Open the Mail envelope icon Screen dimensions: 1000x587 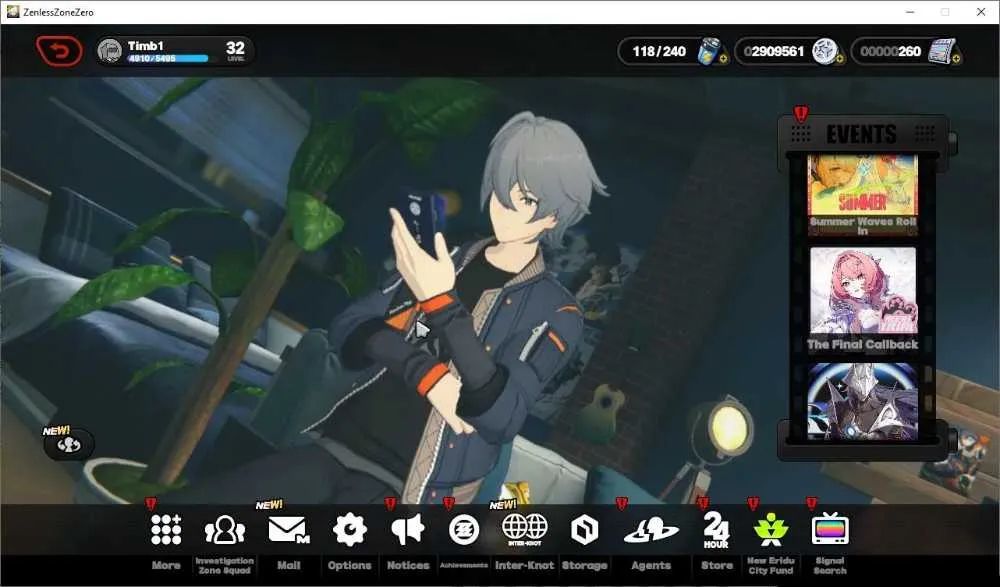(288, 530)
